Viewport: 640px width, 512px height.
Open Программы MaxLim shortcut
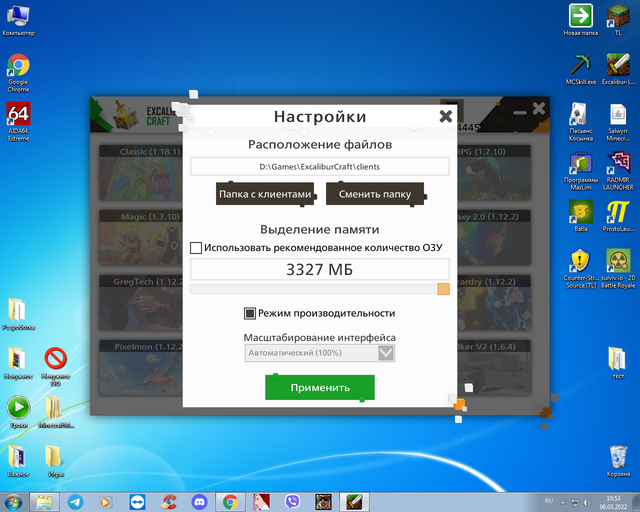pyautogui.click(x=580, y=171)
